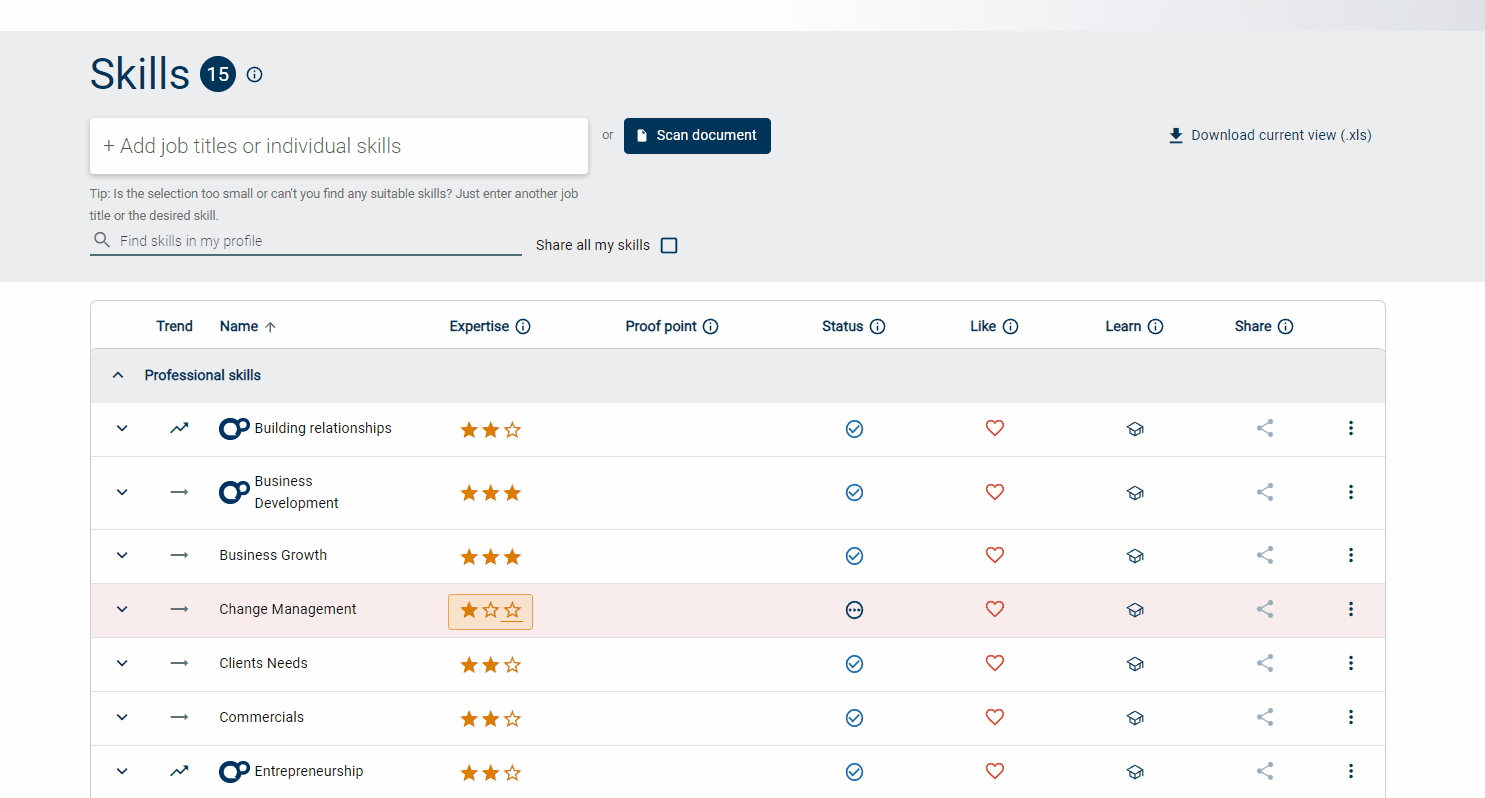Click the search magnifier in Find skills field
1485x798 pixels.
pos(101,240)
